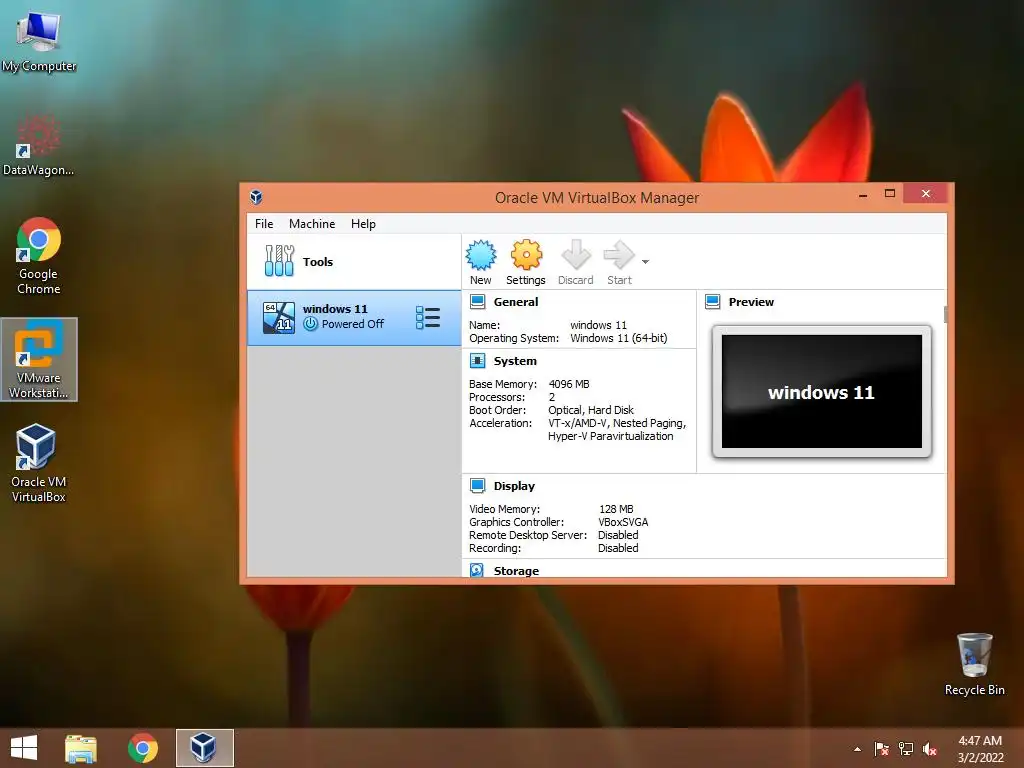Image resolution: width=1024 pixels, height=768 pixels.
Task: Select the Google Chrome desktop shortcut
Action: point(39,256)
